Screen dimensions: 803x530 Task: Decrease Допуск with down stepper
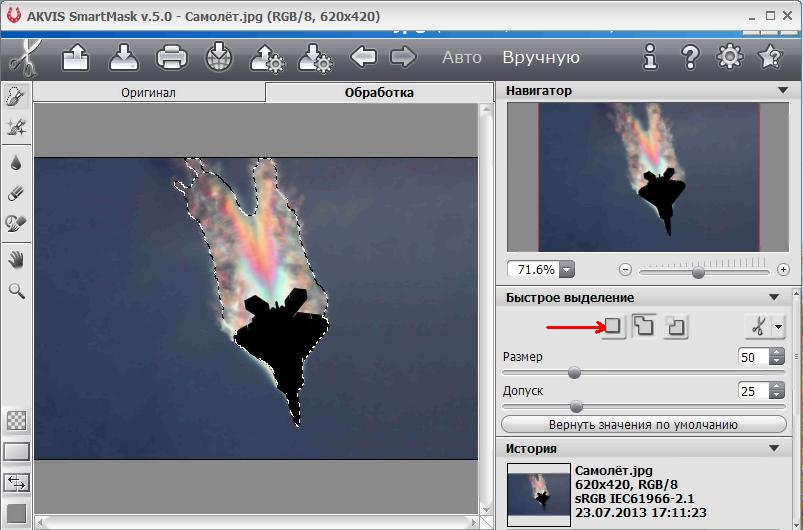777,395
